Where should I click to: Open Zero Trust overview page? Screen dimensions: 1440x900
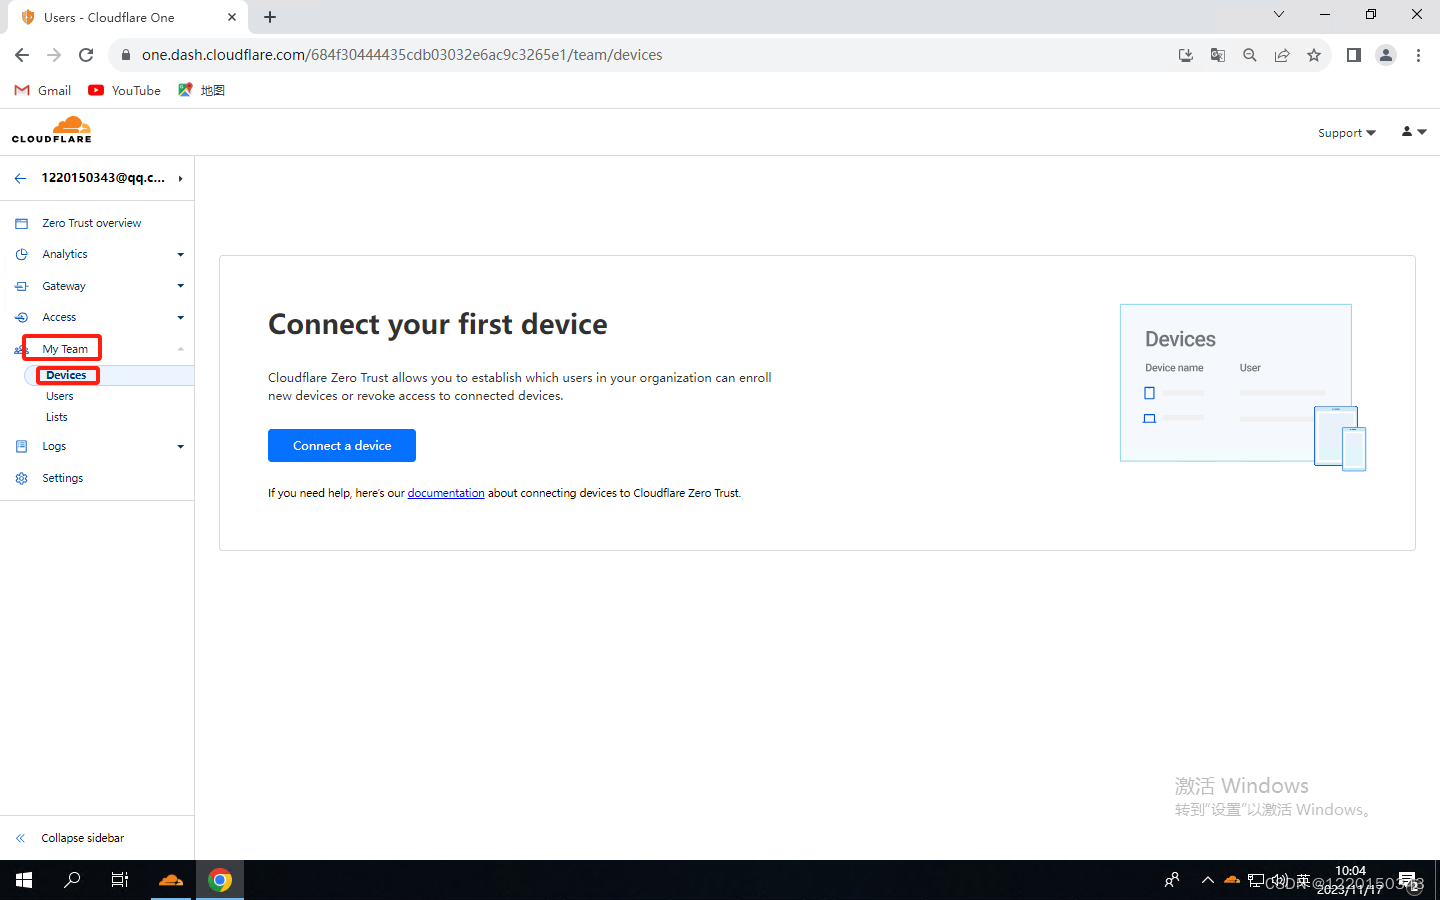pos(92,223)
